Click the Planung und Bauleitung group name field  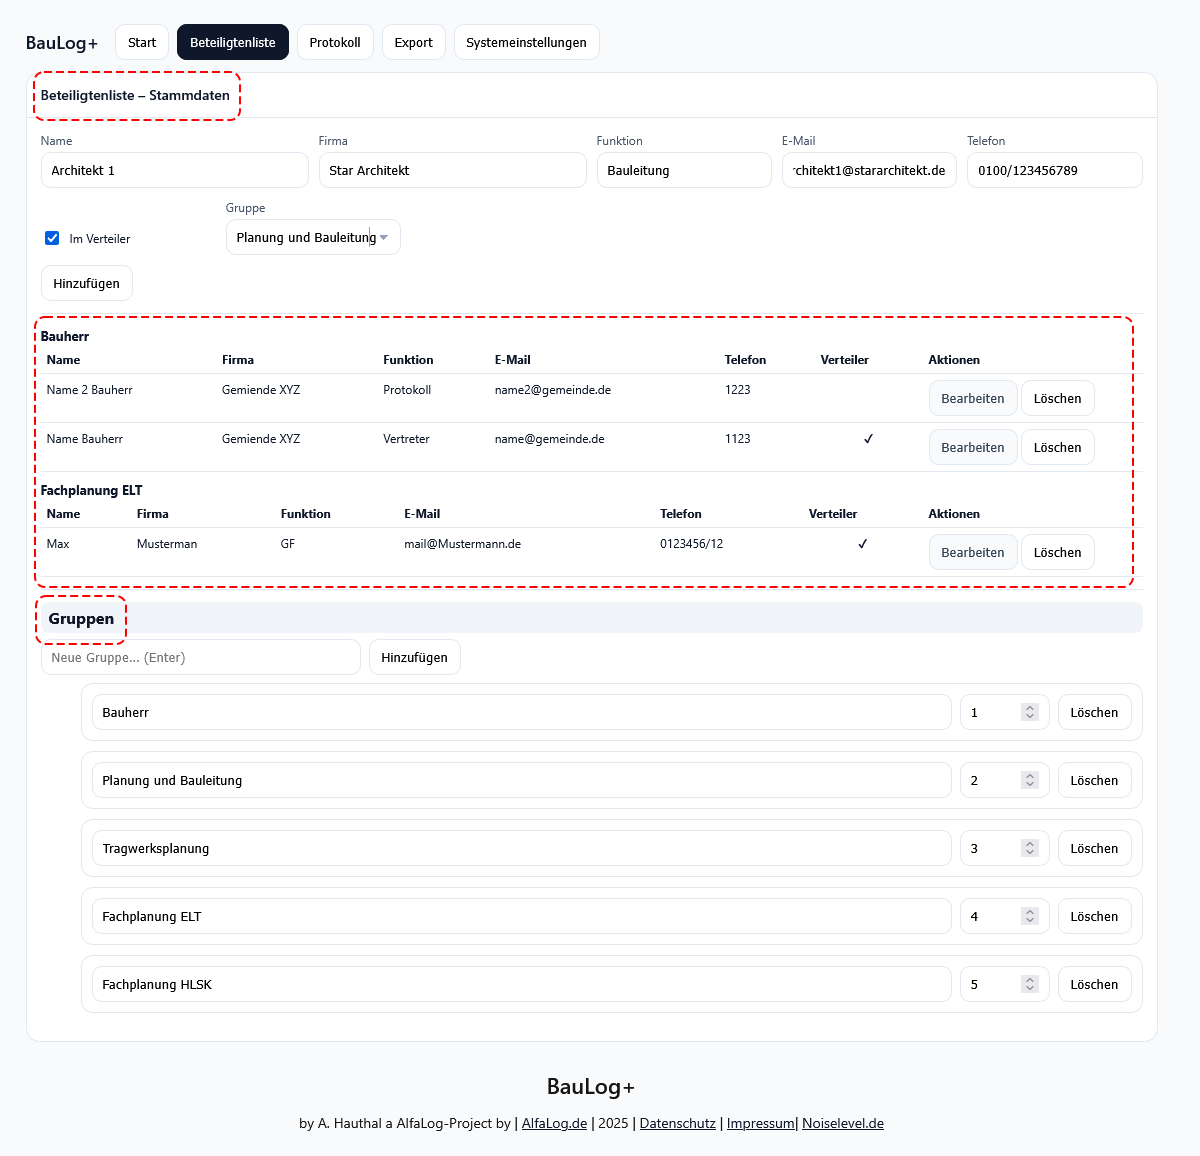pyautogui.click(x=521, y=780)
